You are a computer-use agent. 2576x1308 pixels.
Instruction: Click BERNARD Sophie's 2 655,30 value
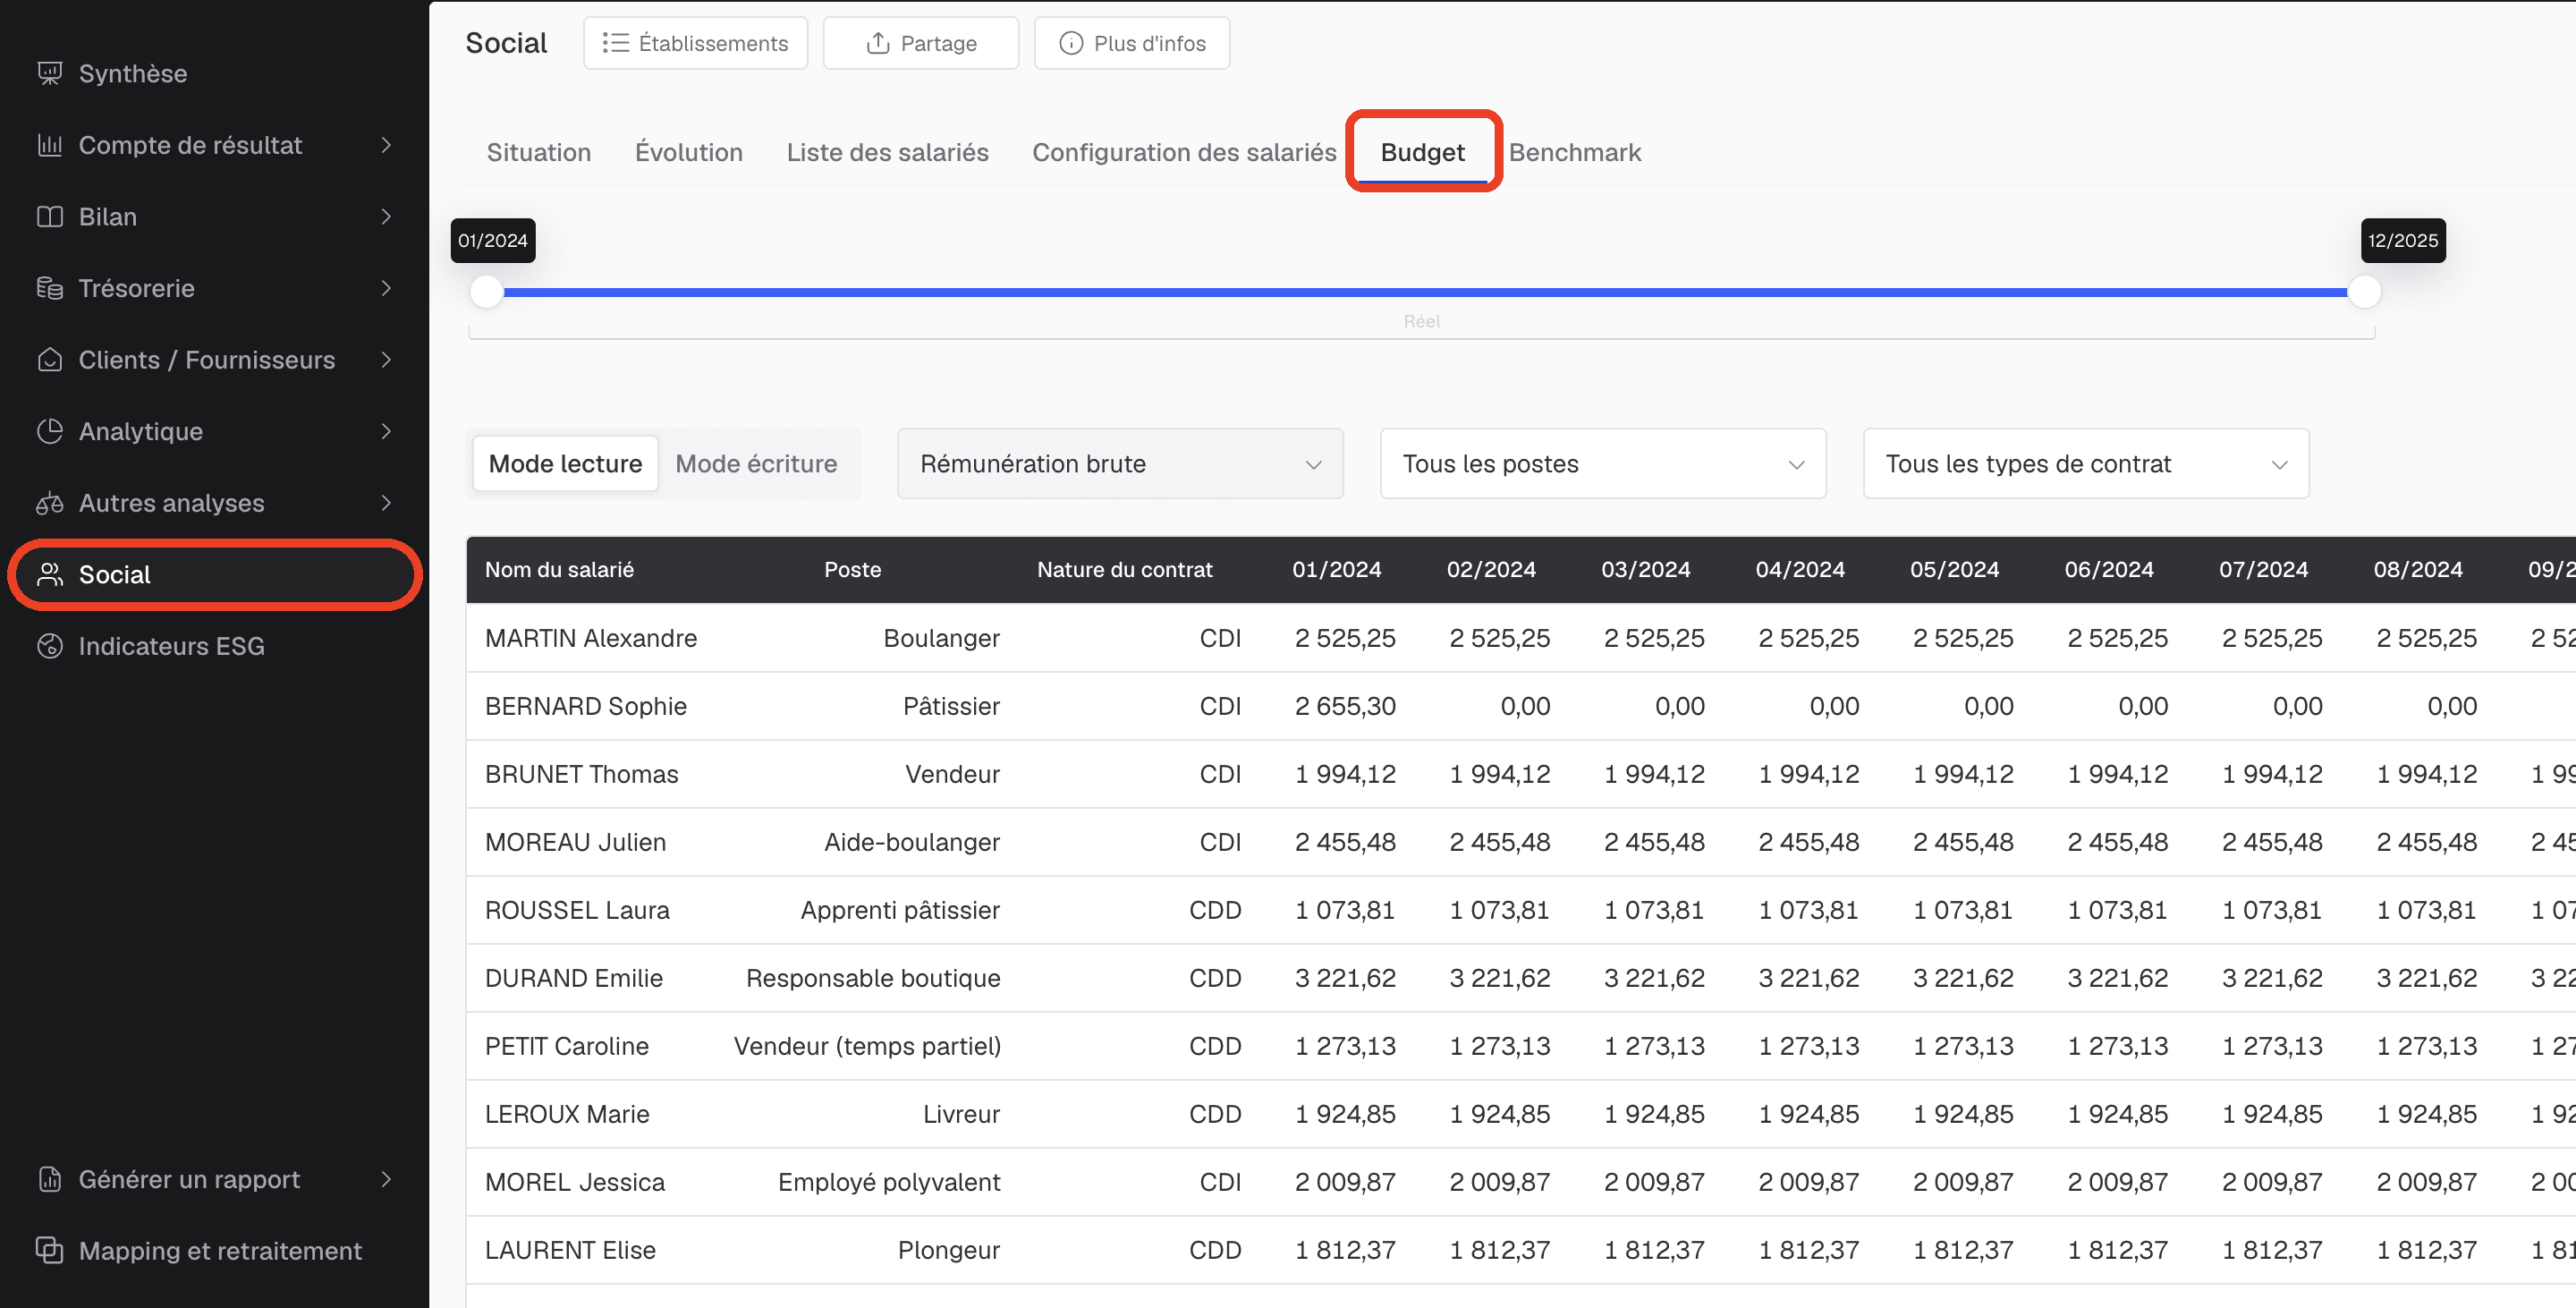pos(1344,705)
